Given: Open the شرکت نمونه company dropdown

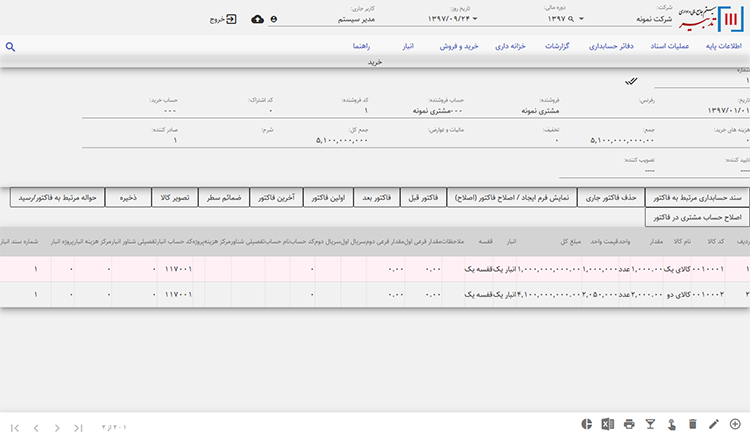Looking at the screenshot, I should 649,19.
